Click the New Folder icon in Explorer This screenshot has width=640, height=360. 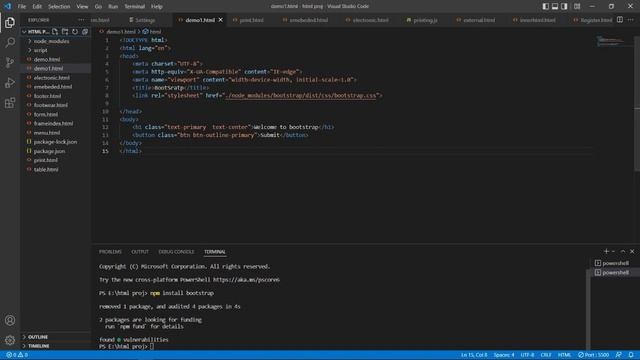tap(65, 31)
